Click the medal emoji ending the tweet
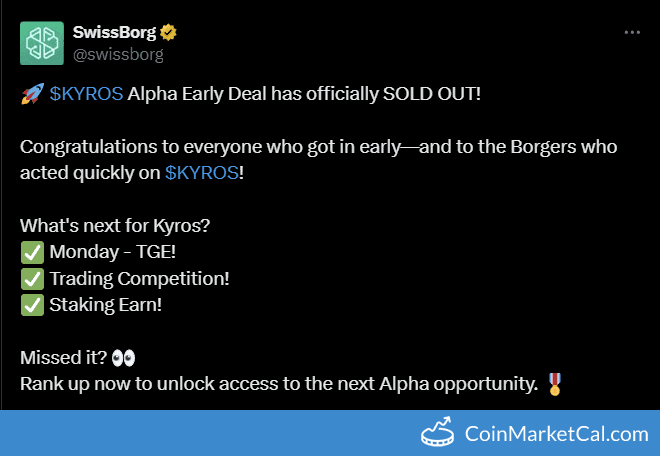The height and width of the screenshot is (456, 660). coord(555,384)
